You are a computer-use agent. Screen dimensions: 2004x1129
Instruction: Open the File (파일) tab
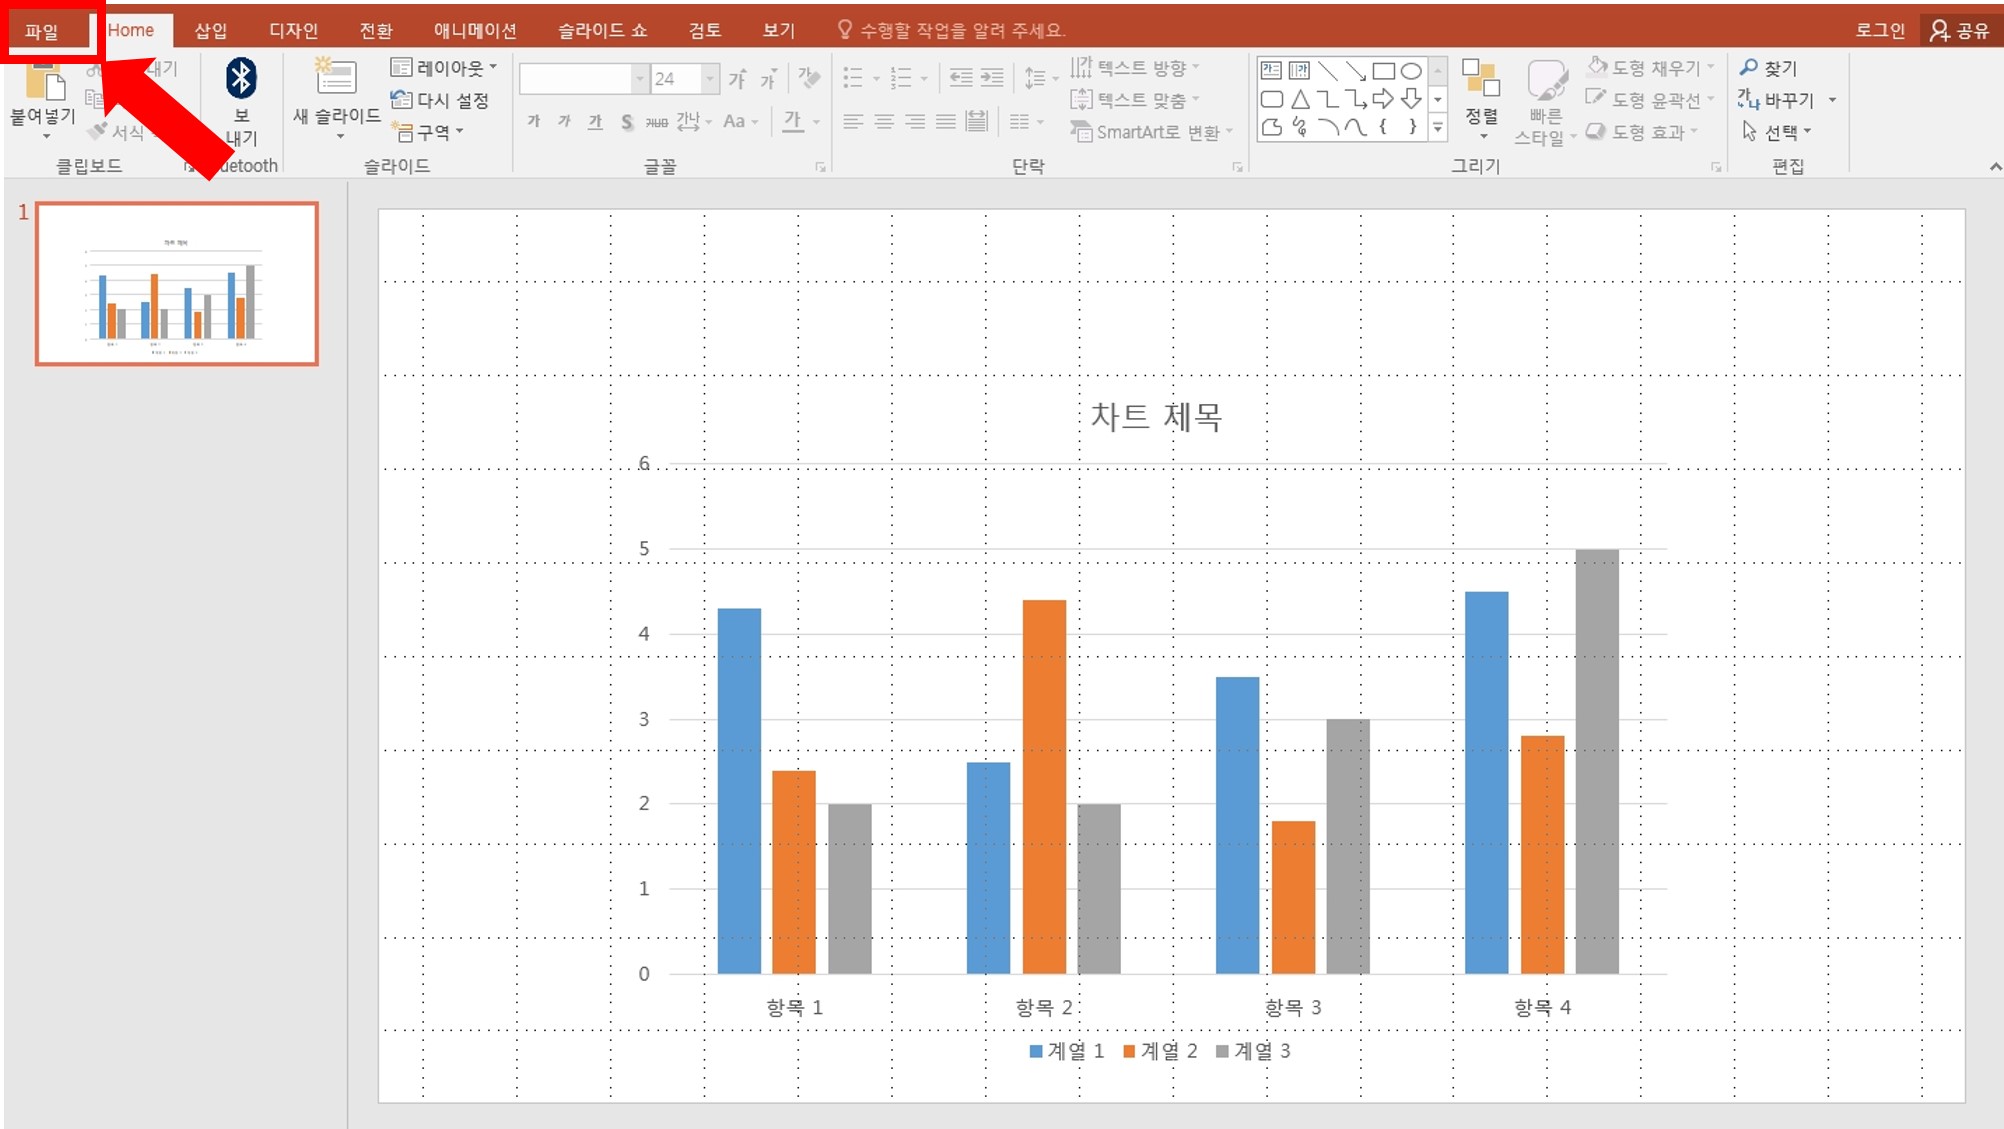point(42,31)
